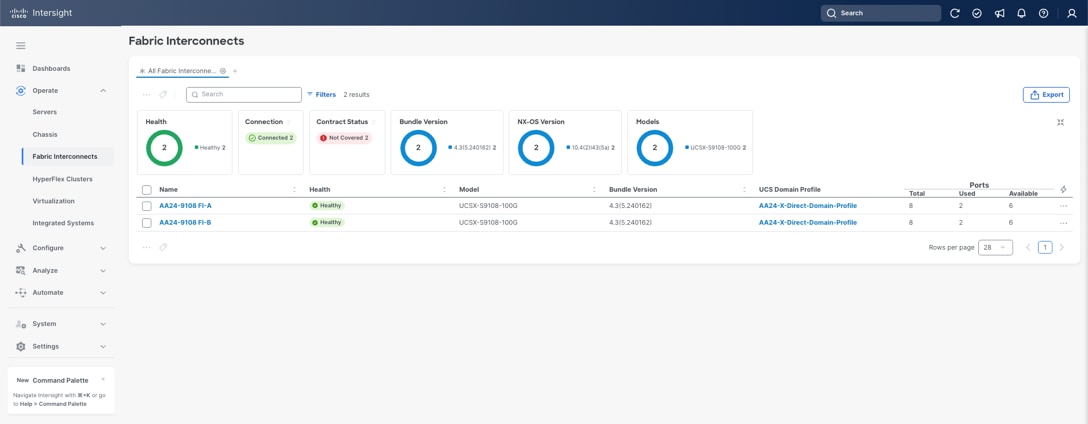Click the green Health donut chart
1088x424 pixels.
coord(164,148)
